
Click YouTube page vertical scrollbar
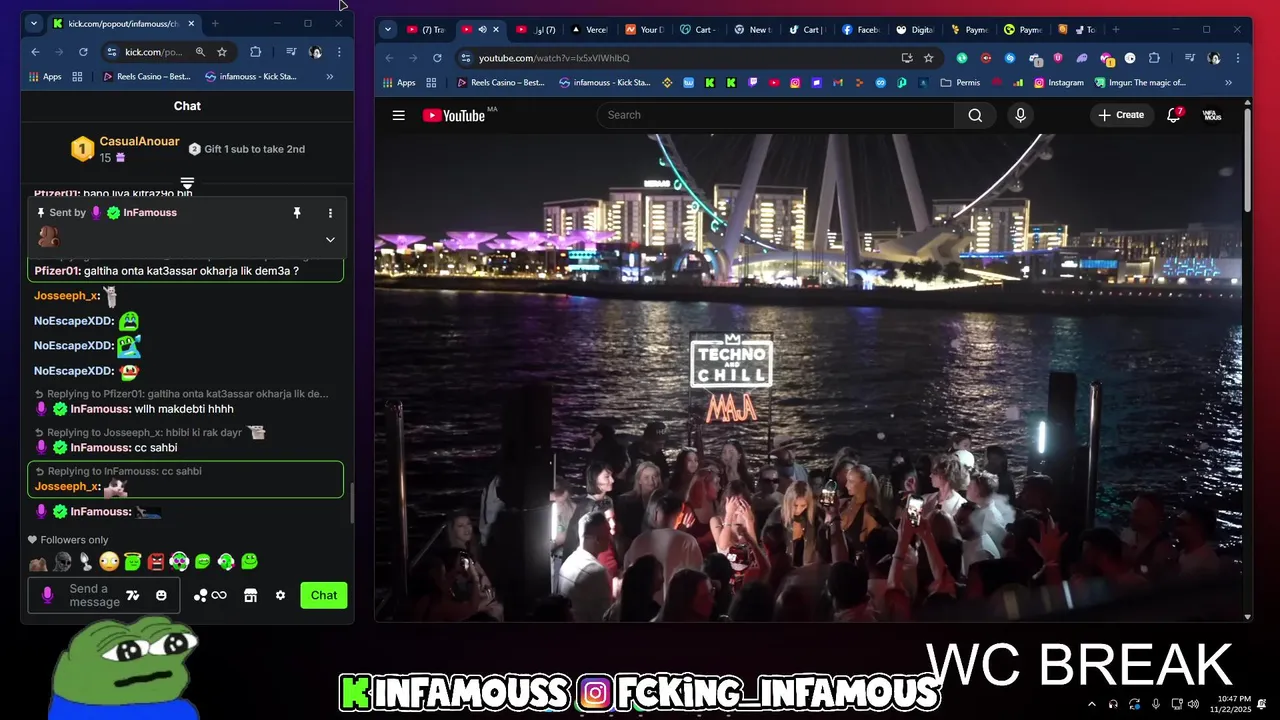(1247, 160)
